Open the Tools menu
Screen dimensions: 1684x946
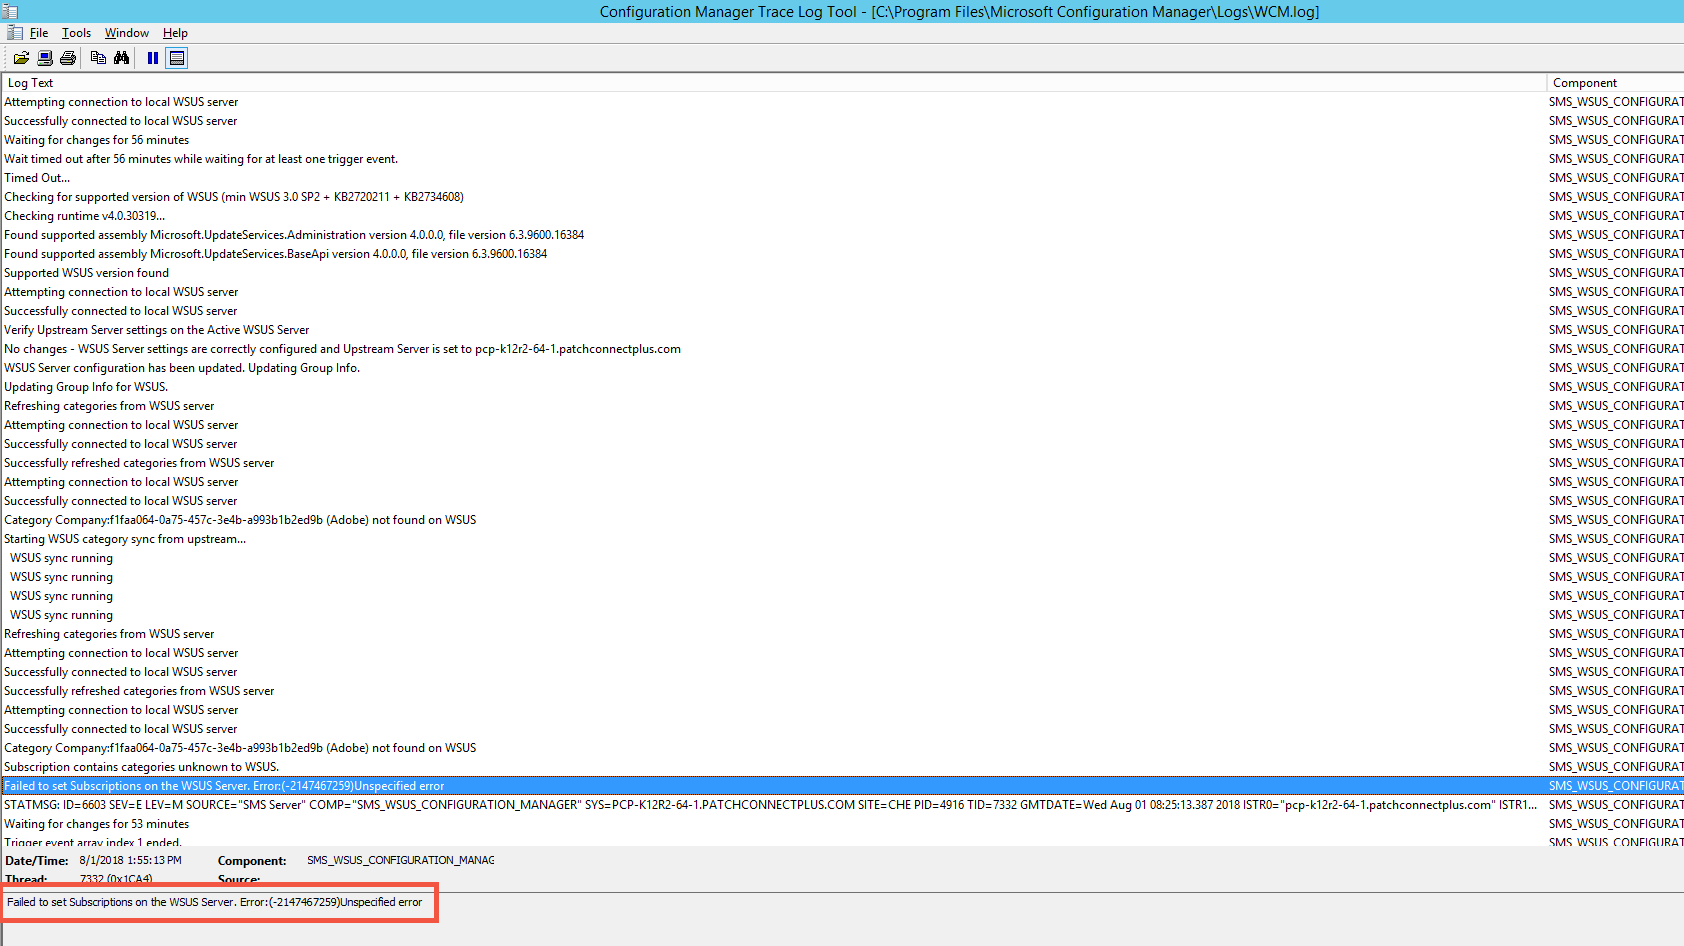click(x=76, y=33)
